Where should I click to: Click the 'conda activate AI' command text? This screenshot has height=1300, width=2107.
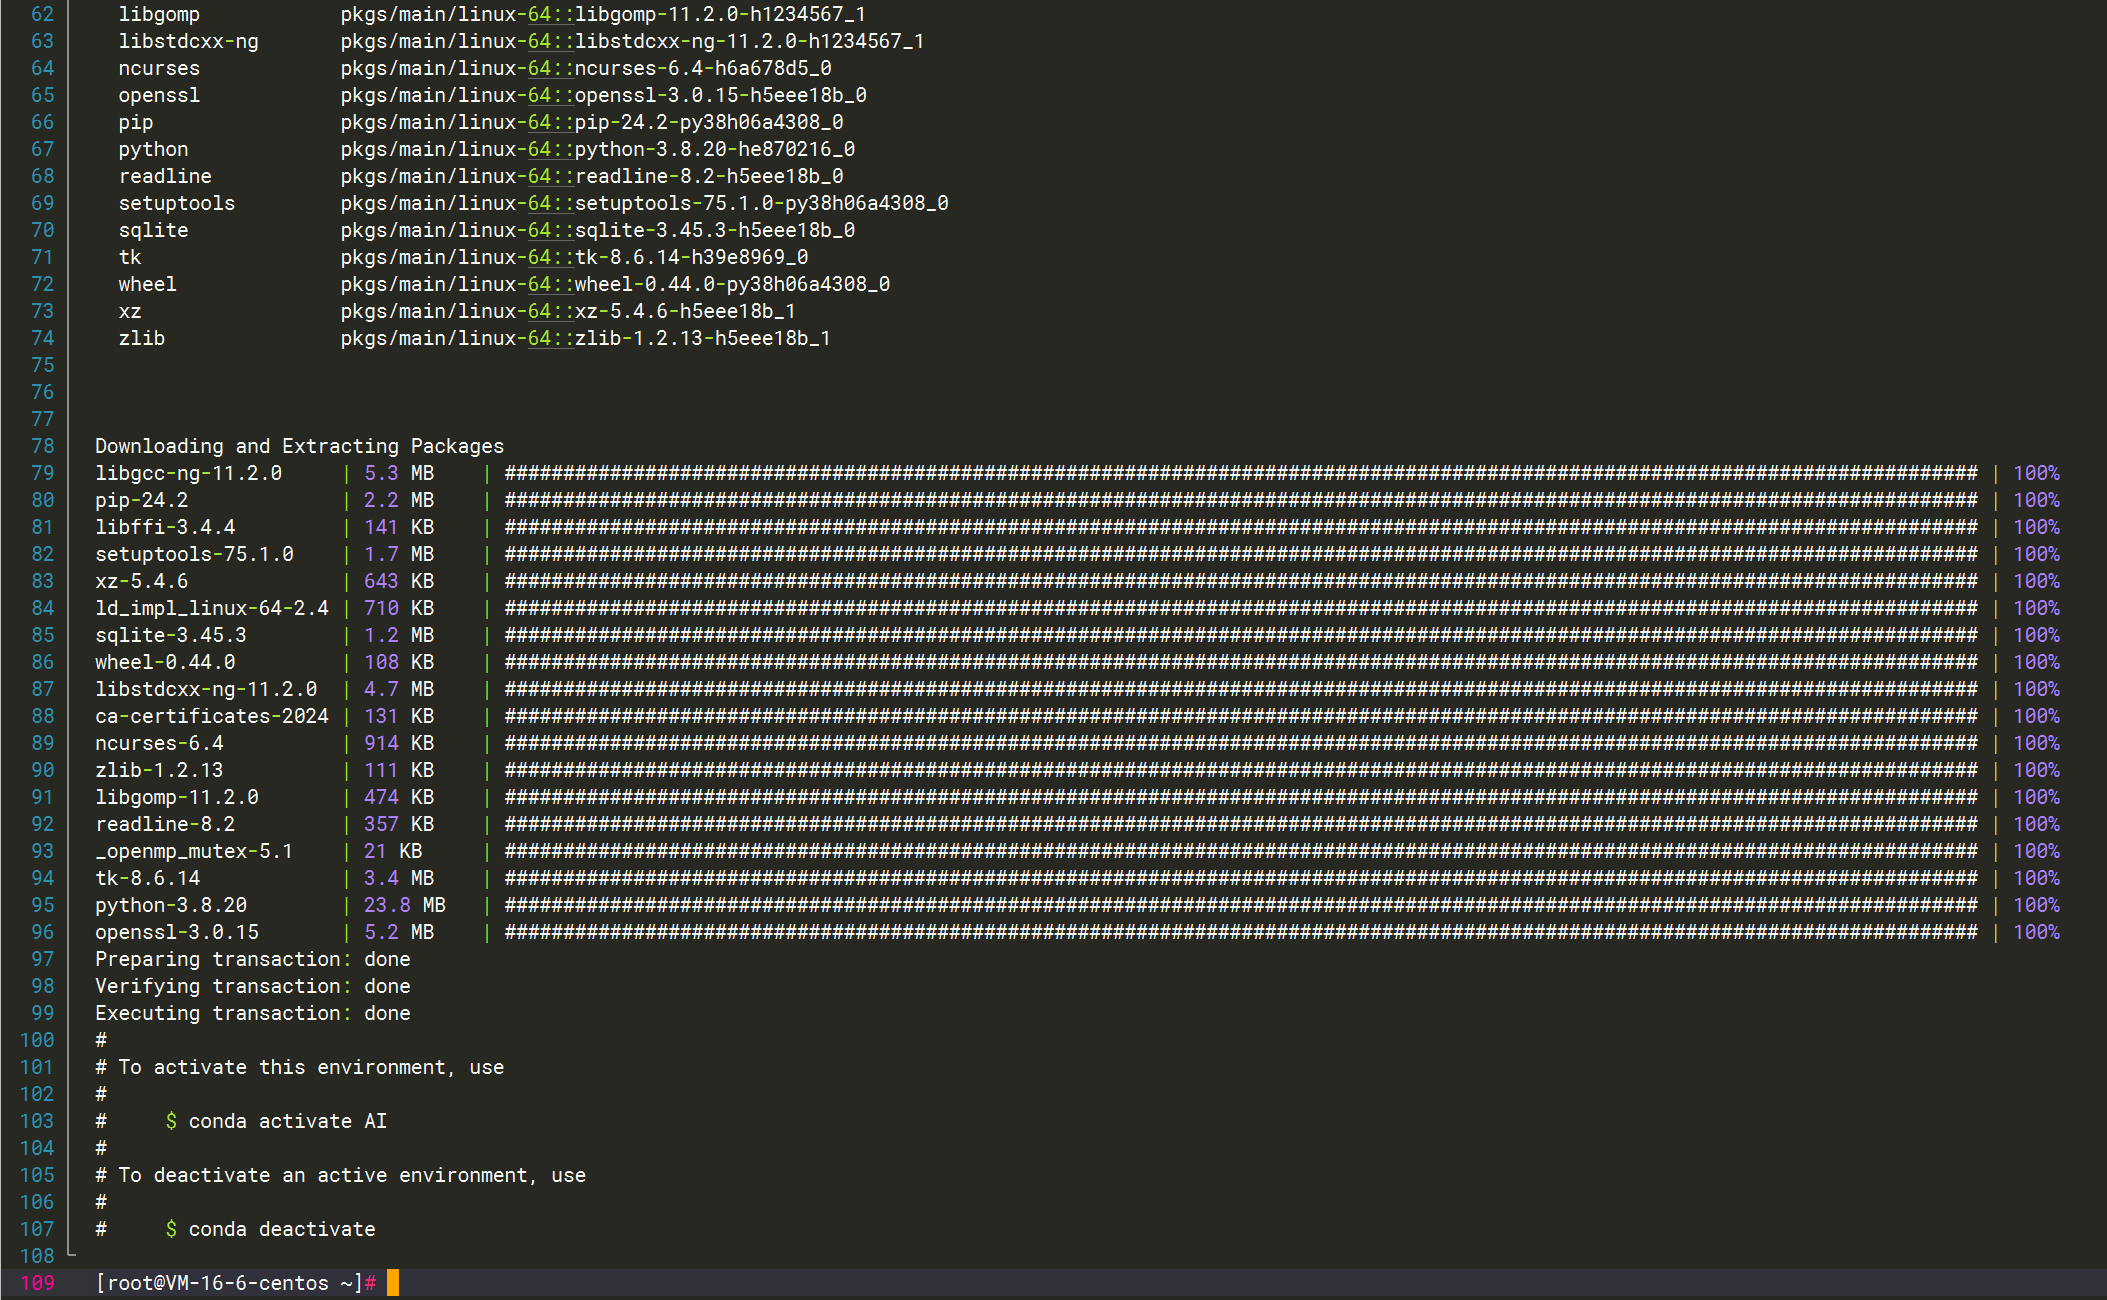287,1121
